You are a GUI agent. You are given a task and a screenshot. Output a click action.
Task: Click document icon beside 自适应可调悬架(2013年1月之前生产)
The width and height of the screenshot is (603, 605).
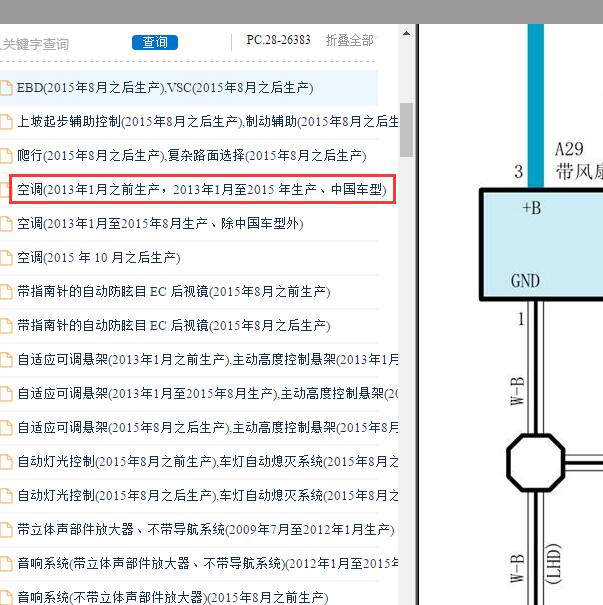click(x=6, y=359)
